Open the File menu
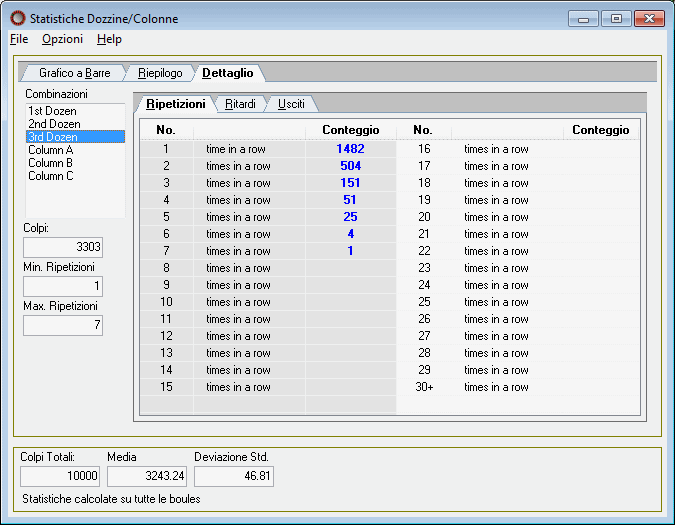675x525 pixels. tap(19, 39)
